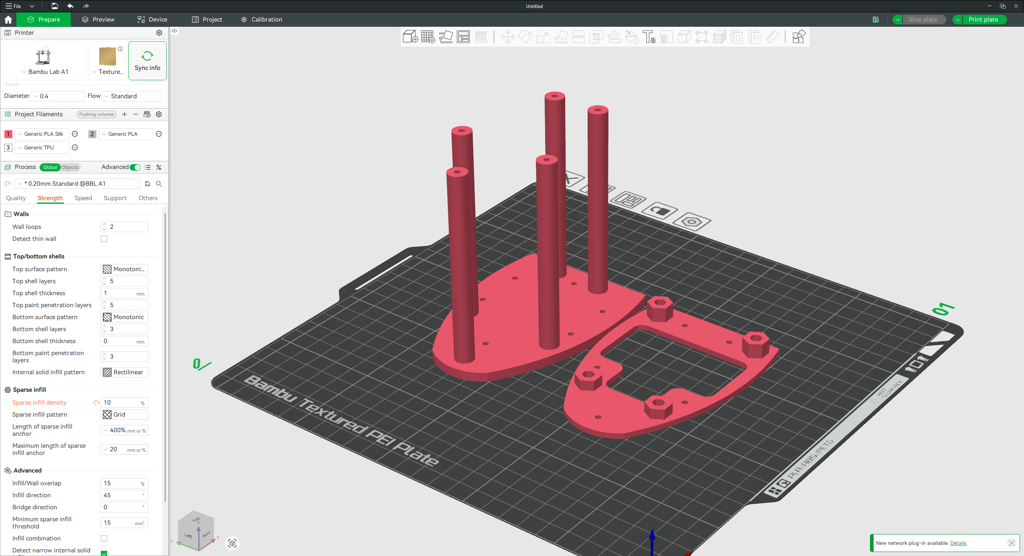Click the zoom-to-fit icon next to the view cube
Screen dimensions: 1024x556
232,543
